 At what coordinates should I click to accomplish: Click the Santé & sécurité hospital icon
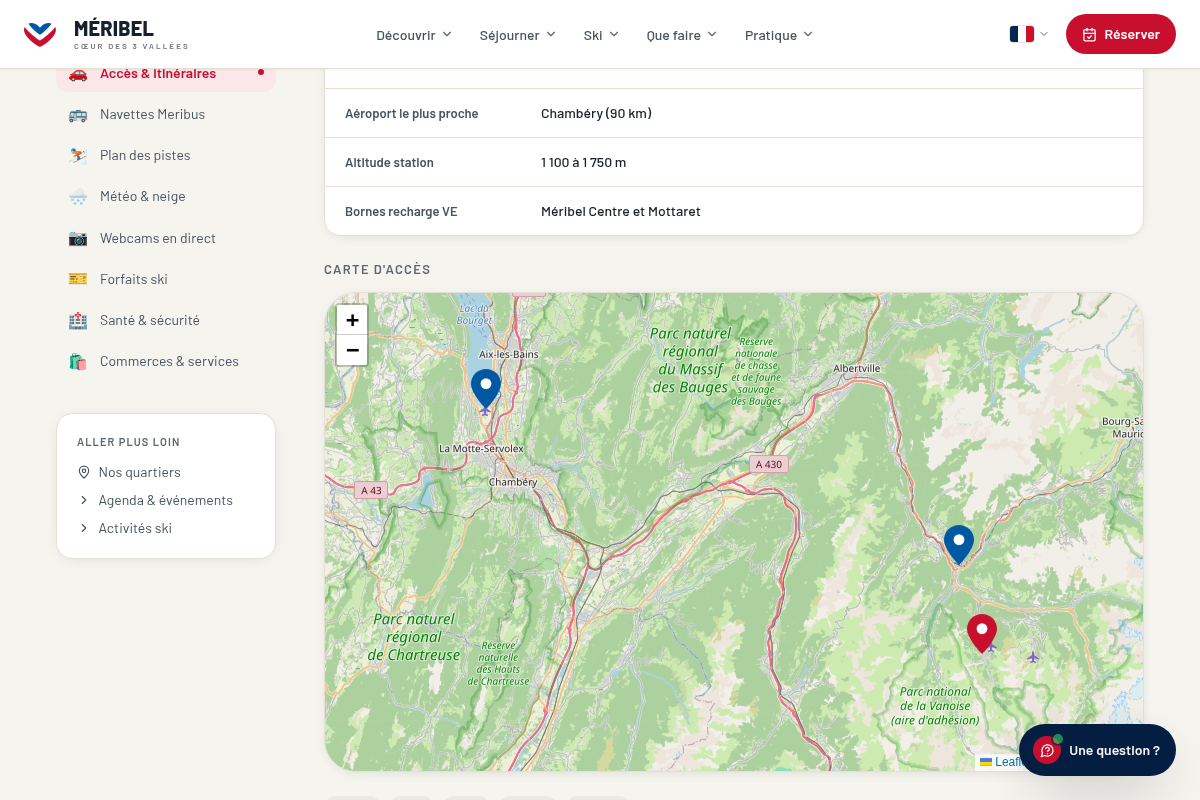(78, 320)
